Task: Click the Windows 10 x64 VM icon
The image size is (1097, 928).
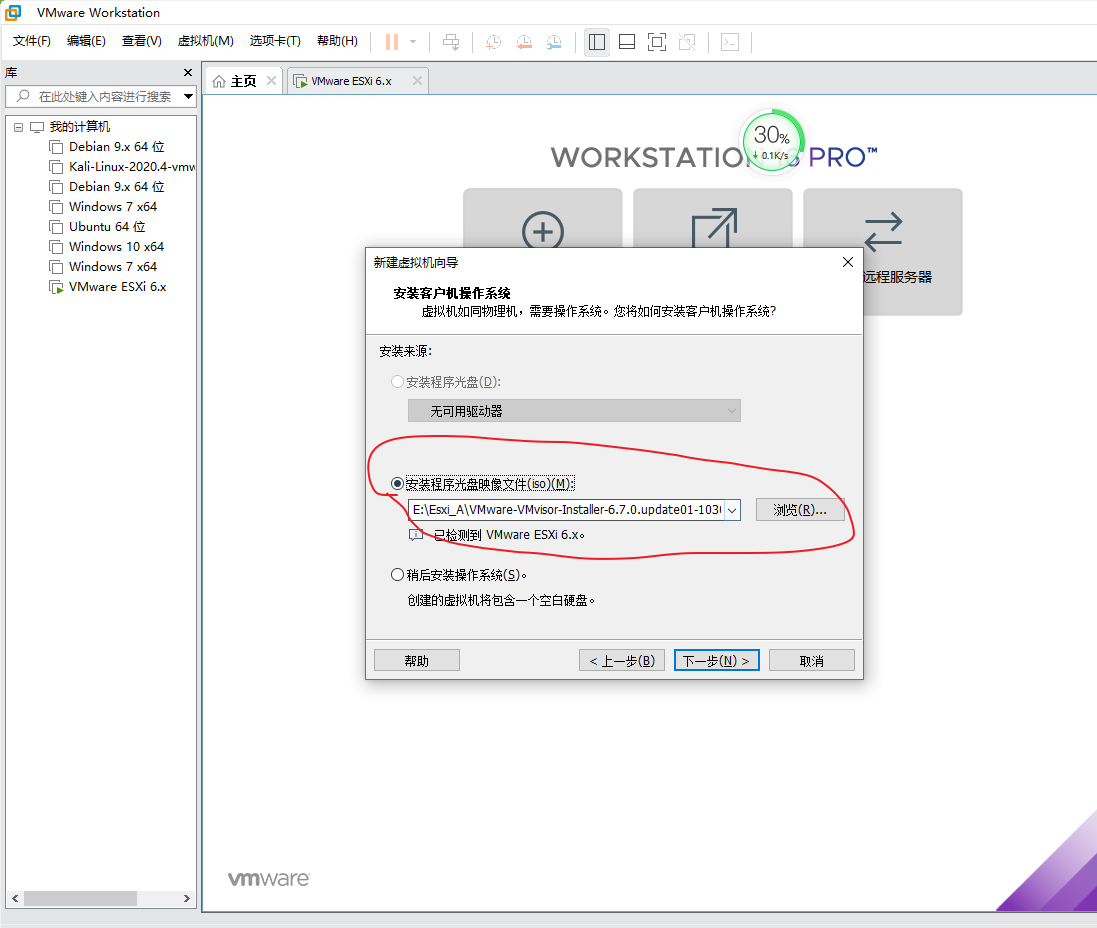Action: coord(56,247)
